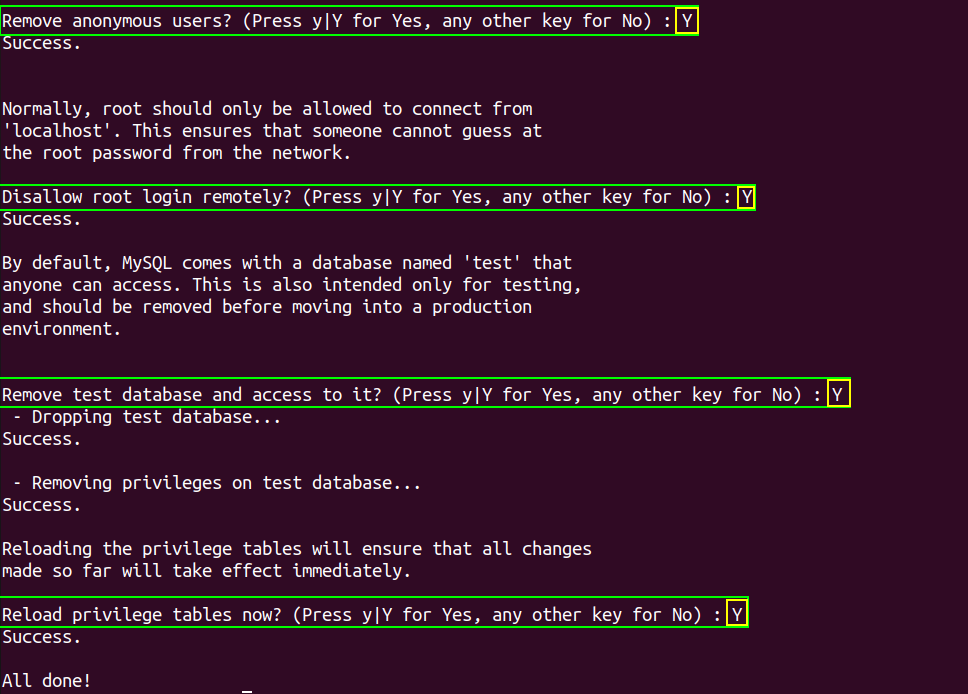Viewport: 968px width, 694px height.
Task: Click the "Normally, root should only be allowed" line
Action: point(267,109)
